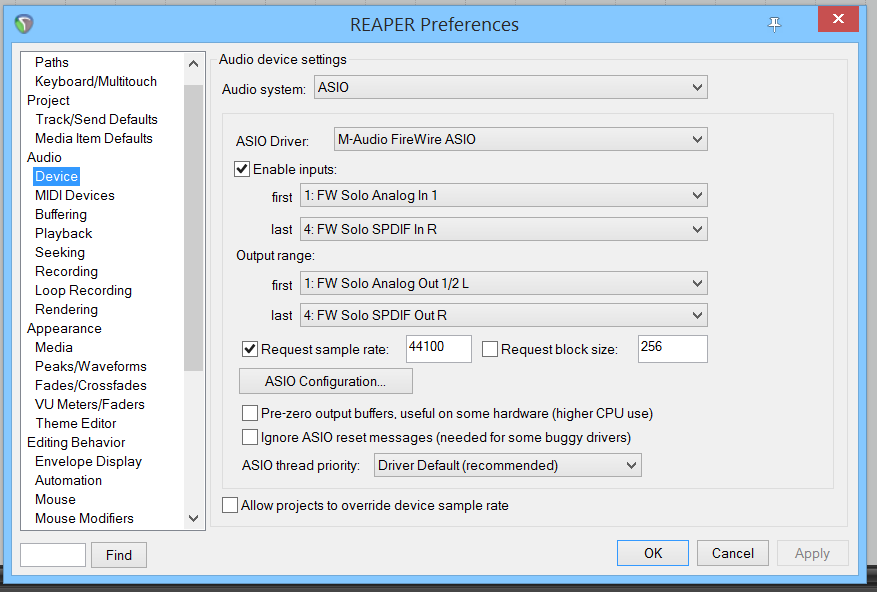Image resolution: width=877 pixels, height=592 pixels.
Task: Open the Audio system dropdown
Action: pos(511,87)
